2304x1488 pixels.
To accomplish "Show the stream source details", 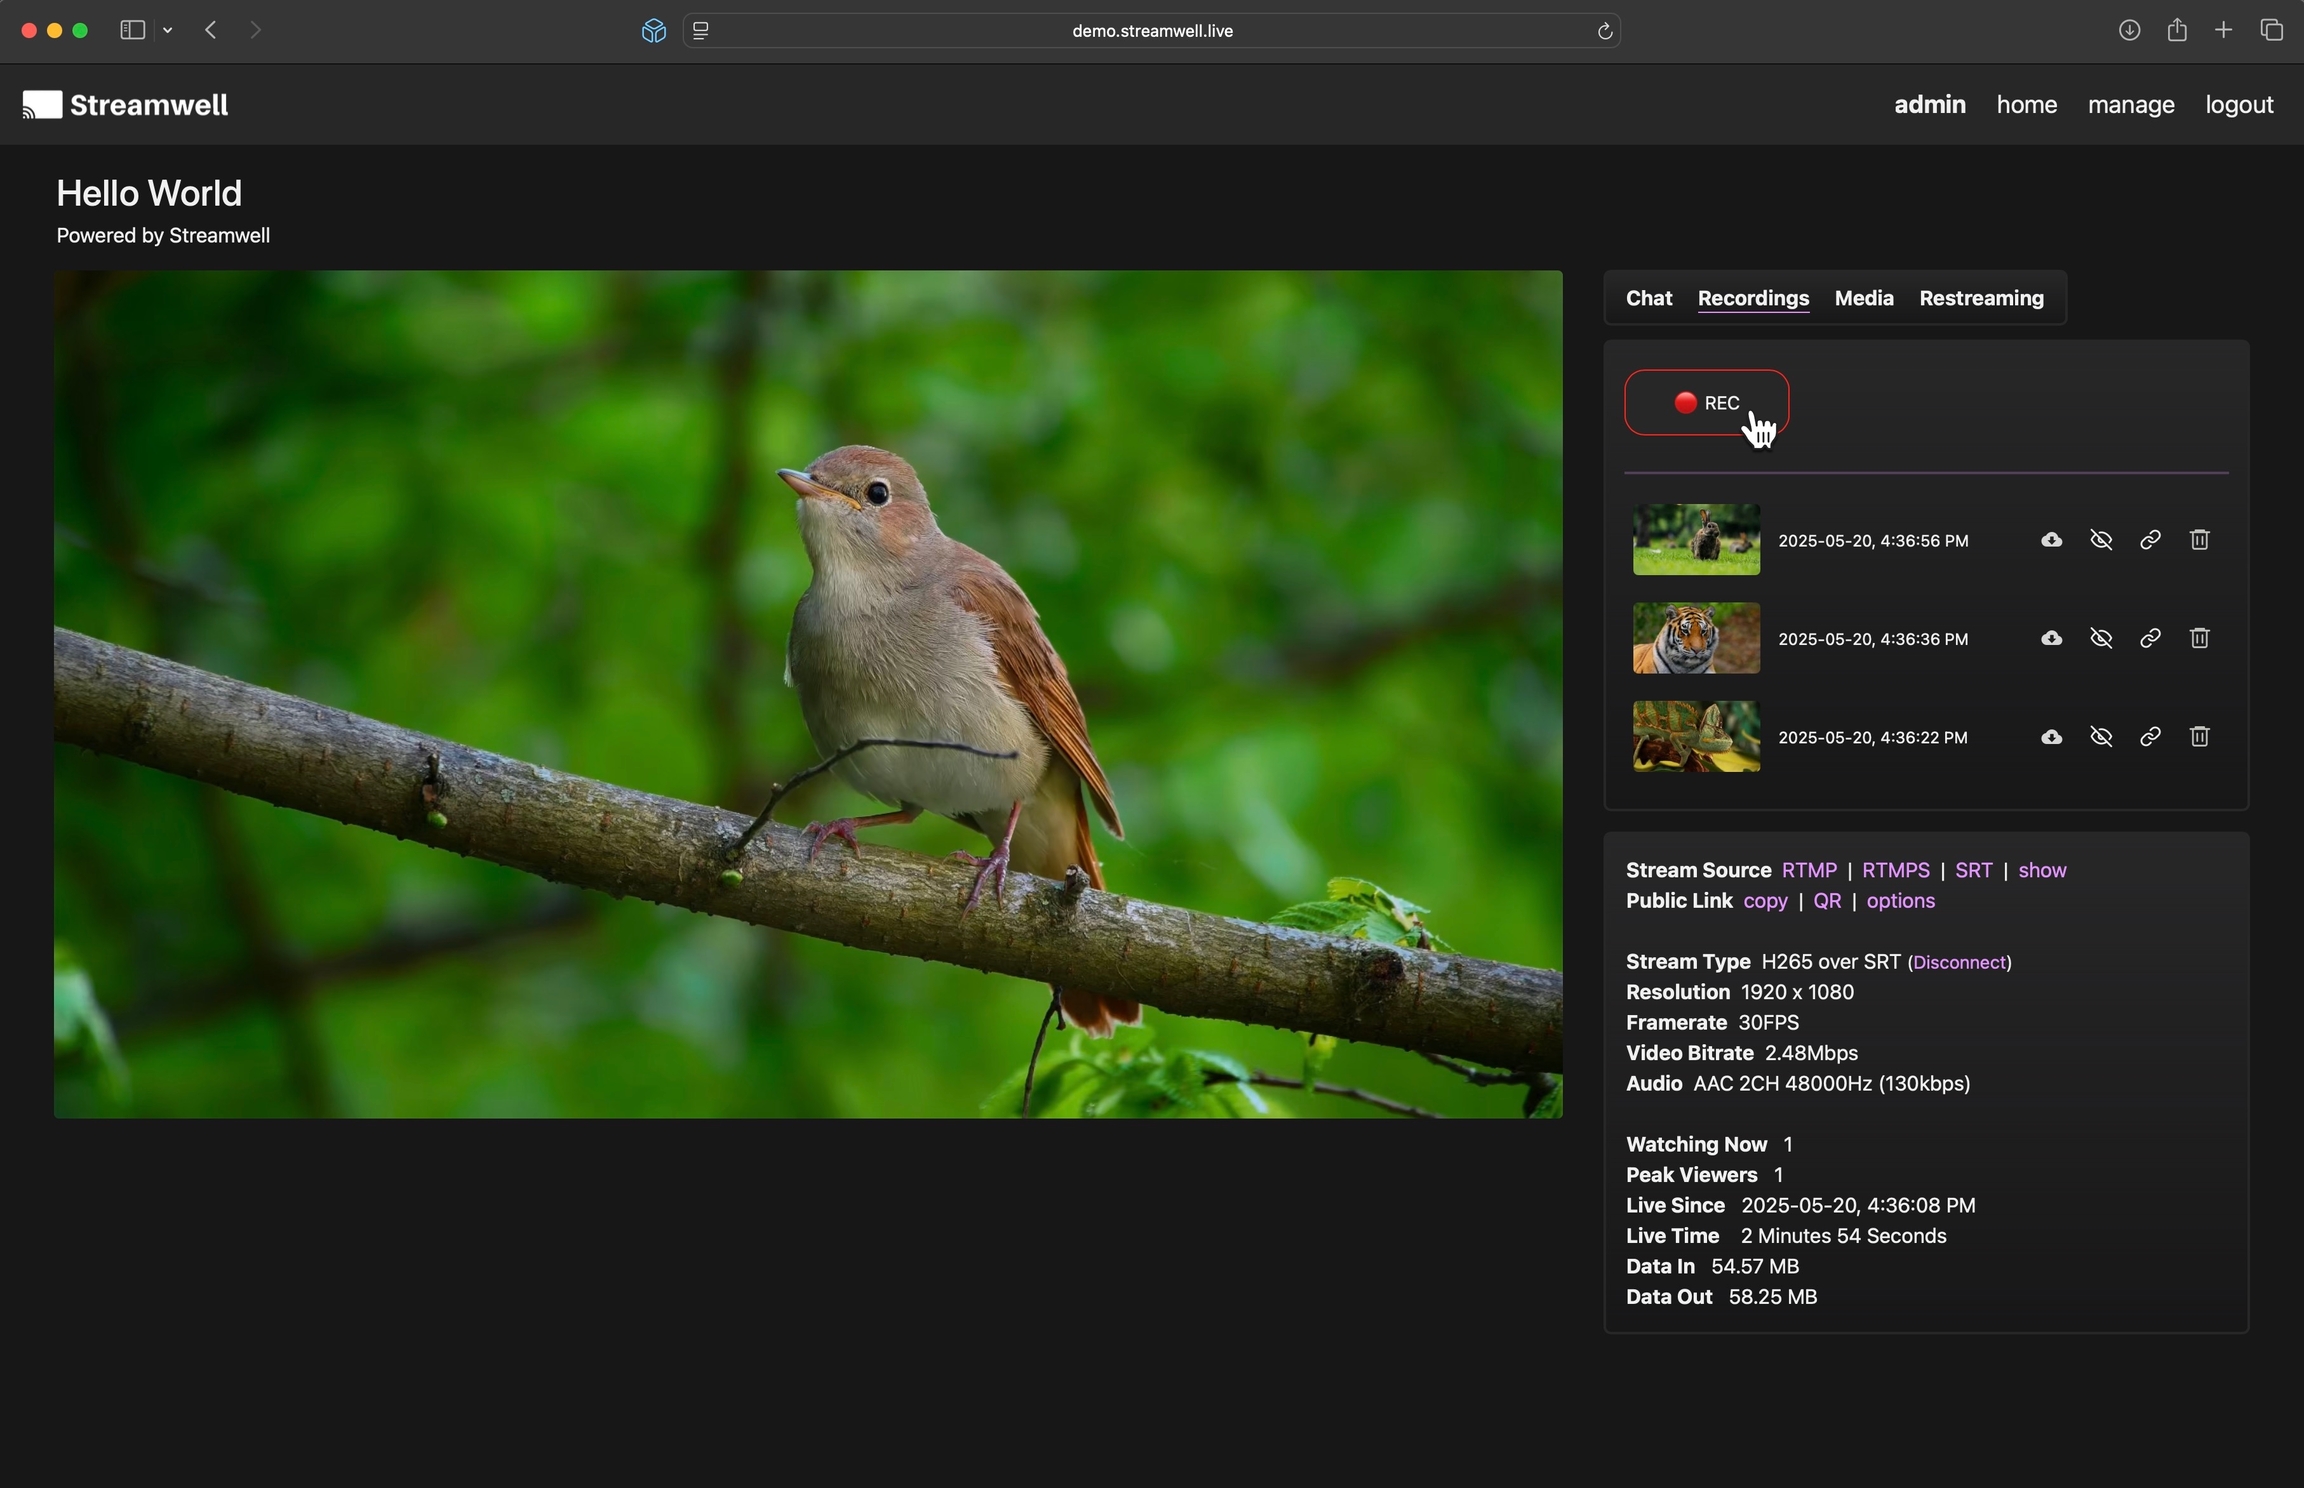I will tap(2041, 870).
